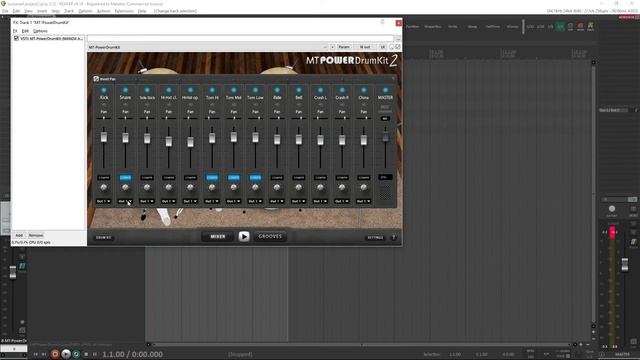The width and height of the screenshot is (640, 360).
Task: Enable the Kick Compress button
Action: click(x=104, y=178)
